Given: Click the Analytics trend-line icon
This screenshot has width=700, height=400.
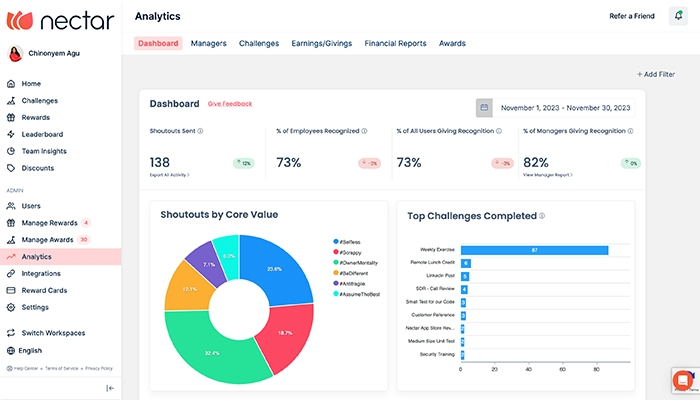Looking at the screenshot, I should [11, 257].
